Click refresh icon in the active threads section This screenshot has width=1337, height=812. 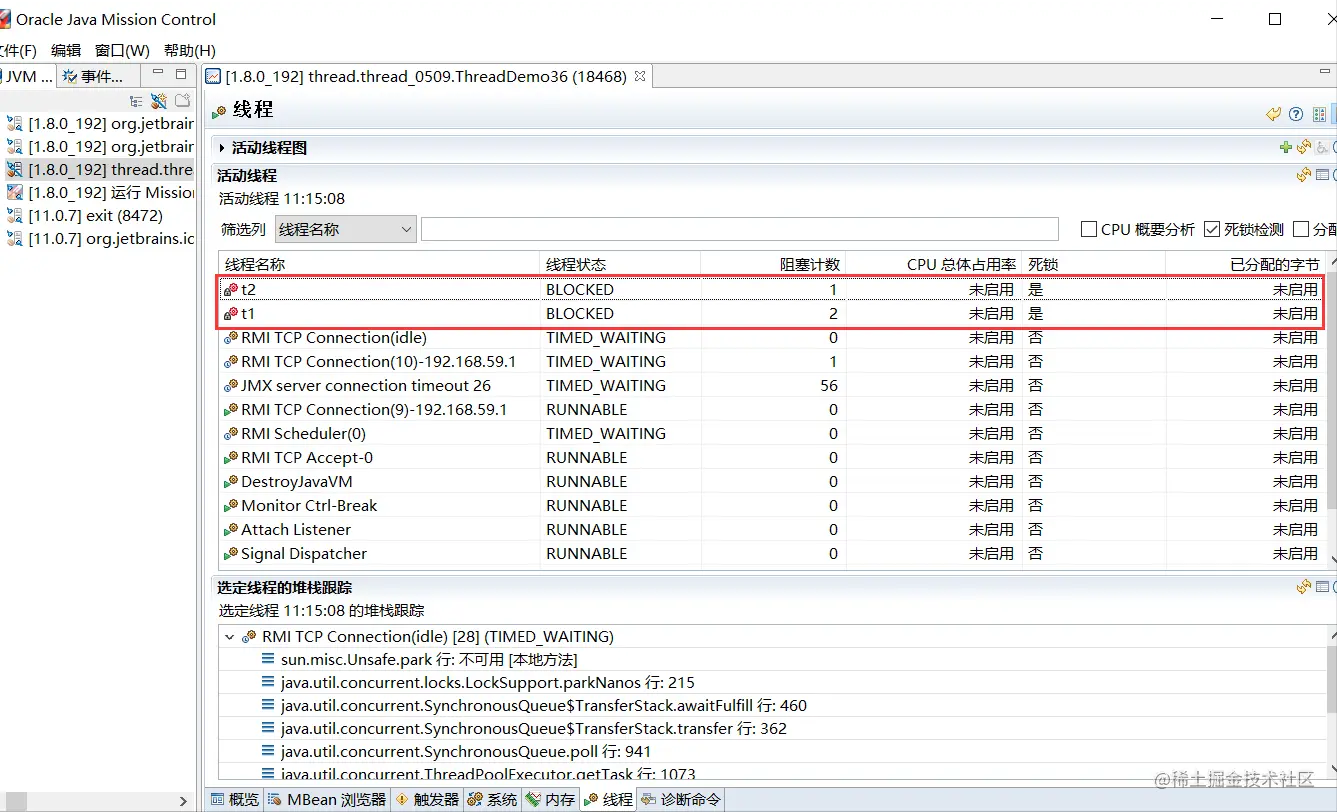click(x=1304, y=174)
